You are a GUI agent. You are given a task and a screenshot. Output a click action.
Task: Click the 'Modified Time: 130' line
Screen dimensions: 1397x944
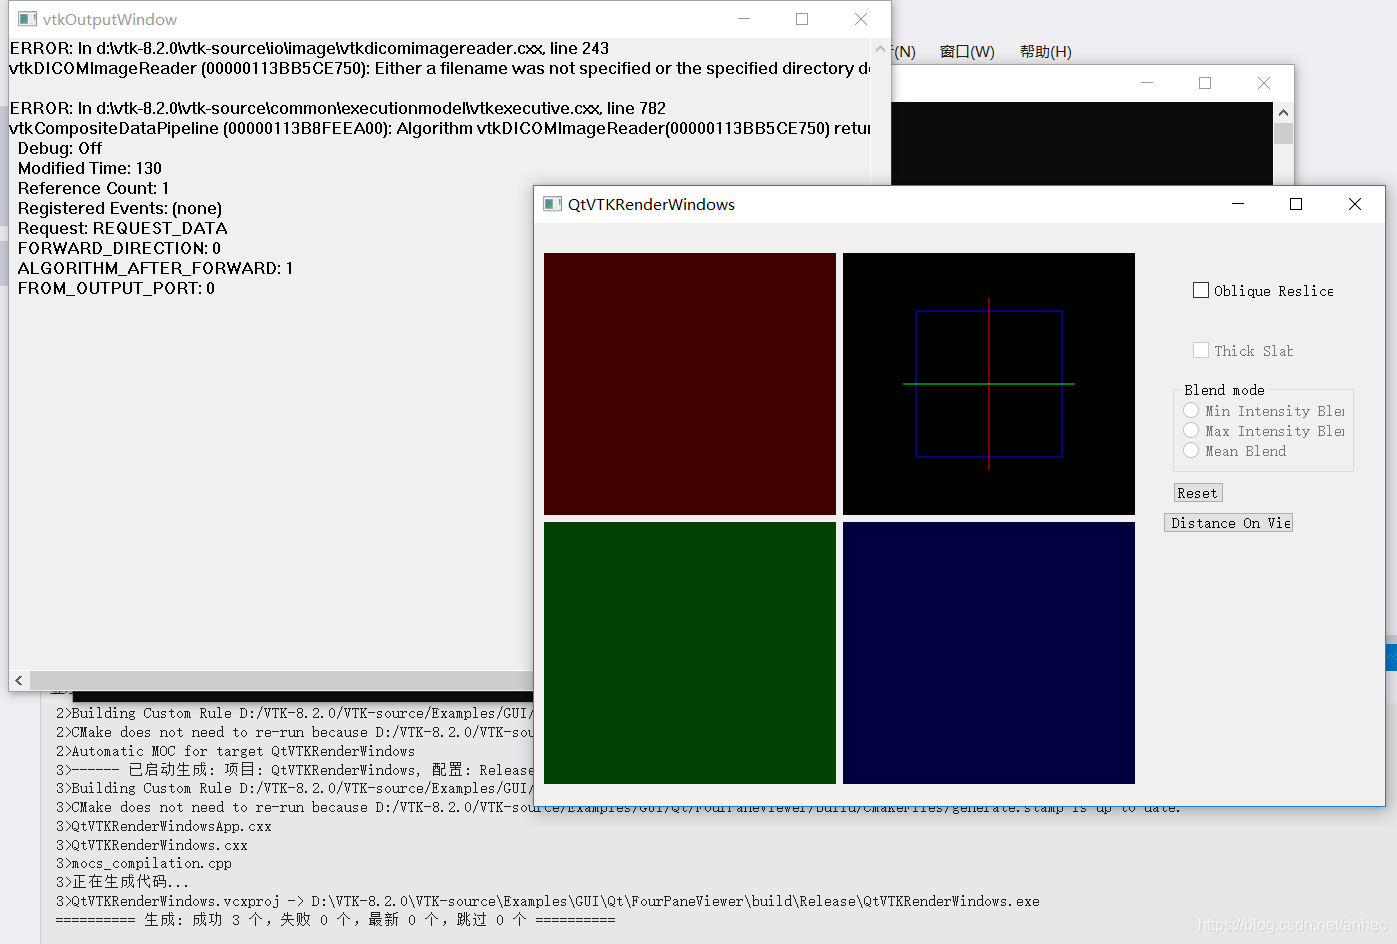click(x=90, y=168)
